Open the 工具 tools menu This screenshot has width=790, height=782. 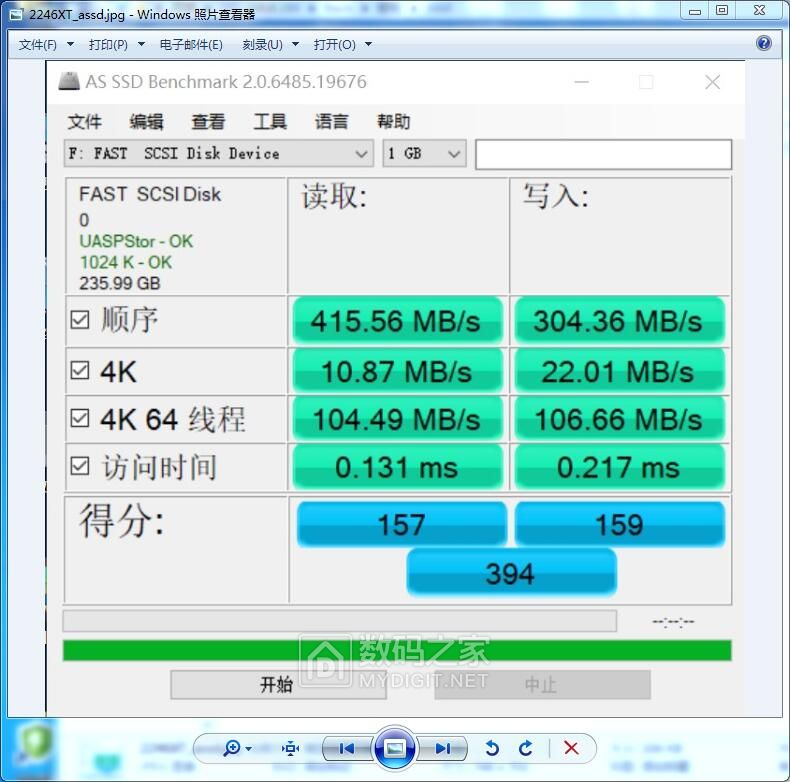coord(270,121)
